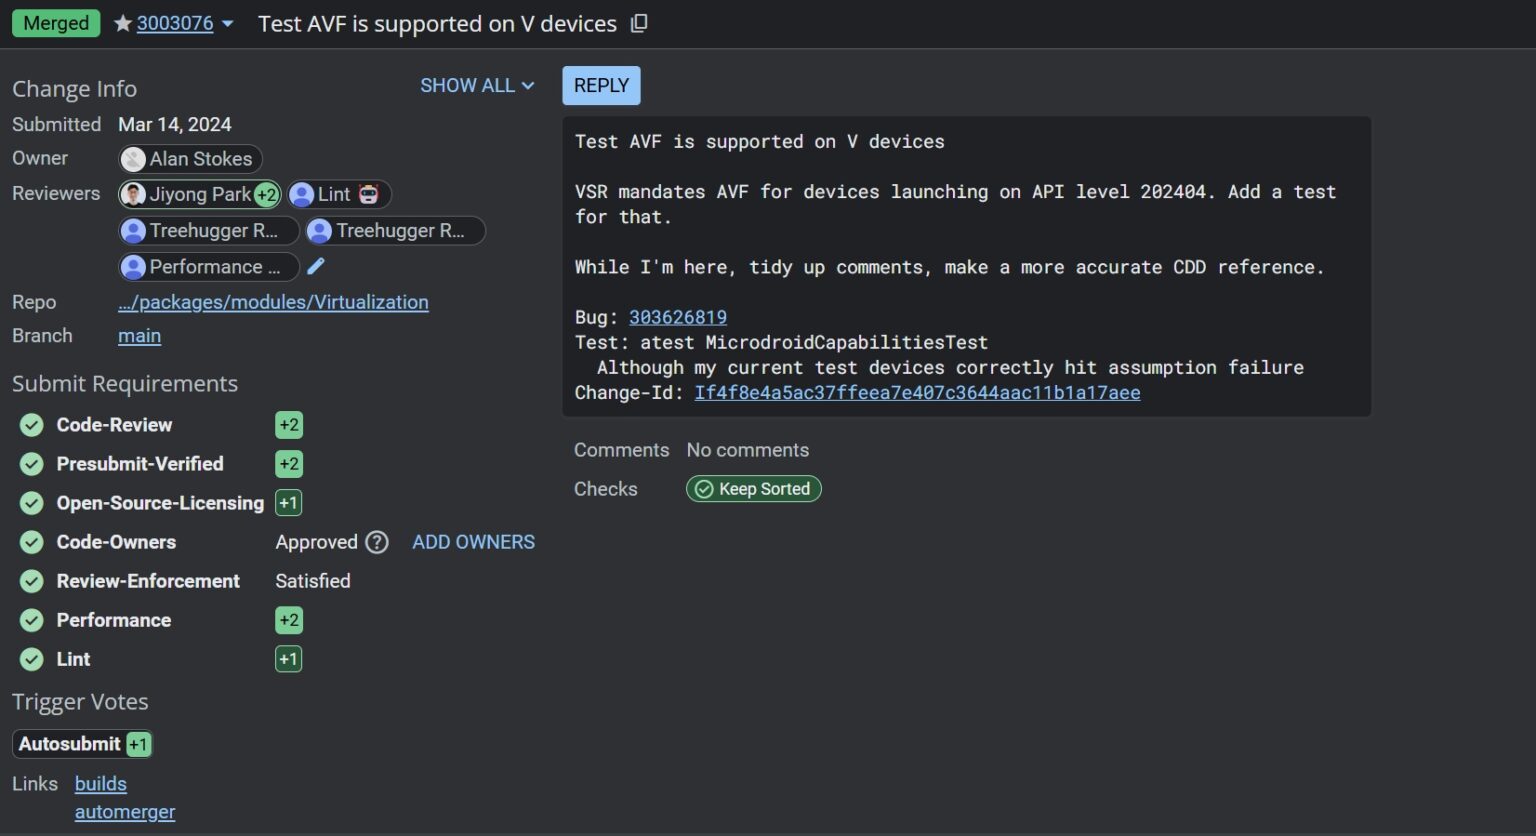Viewport: 1536px width, 836px height.
Task: Click the green check icon beside Presubmit-Verified
Action: tap(30, 463)
